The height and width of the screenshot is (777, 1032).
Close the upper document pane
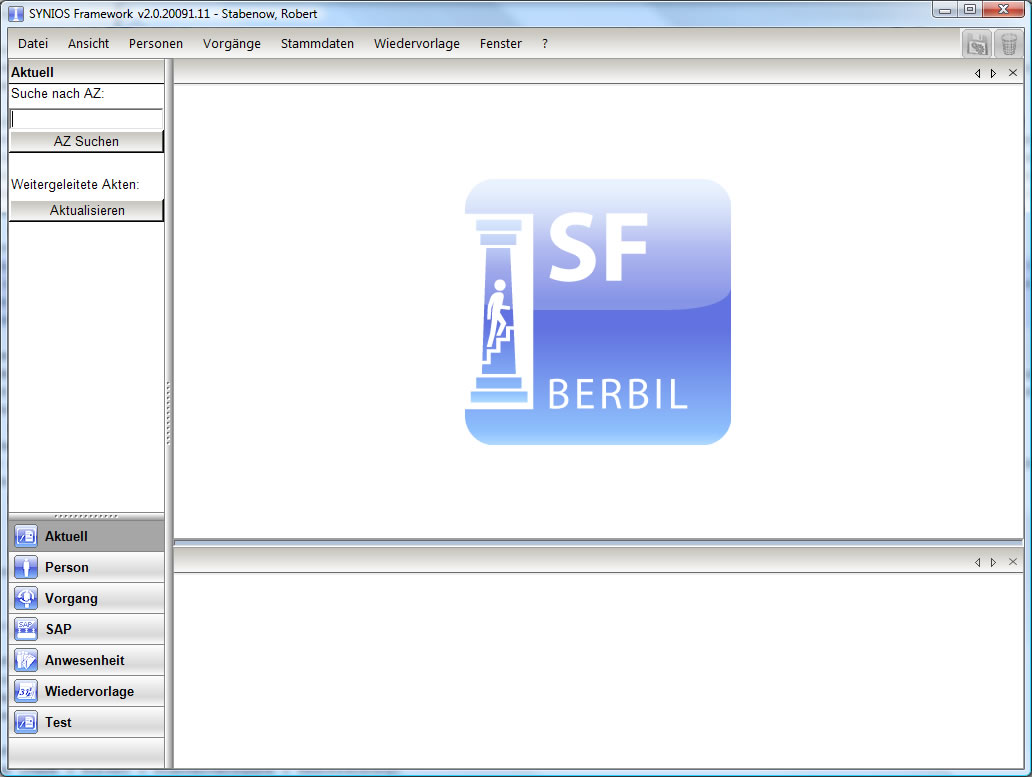(x=1013, y=73)
